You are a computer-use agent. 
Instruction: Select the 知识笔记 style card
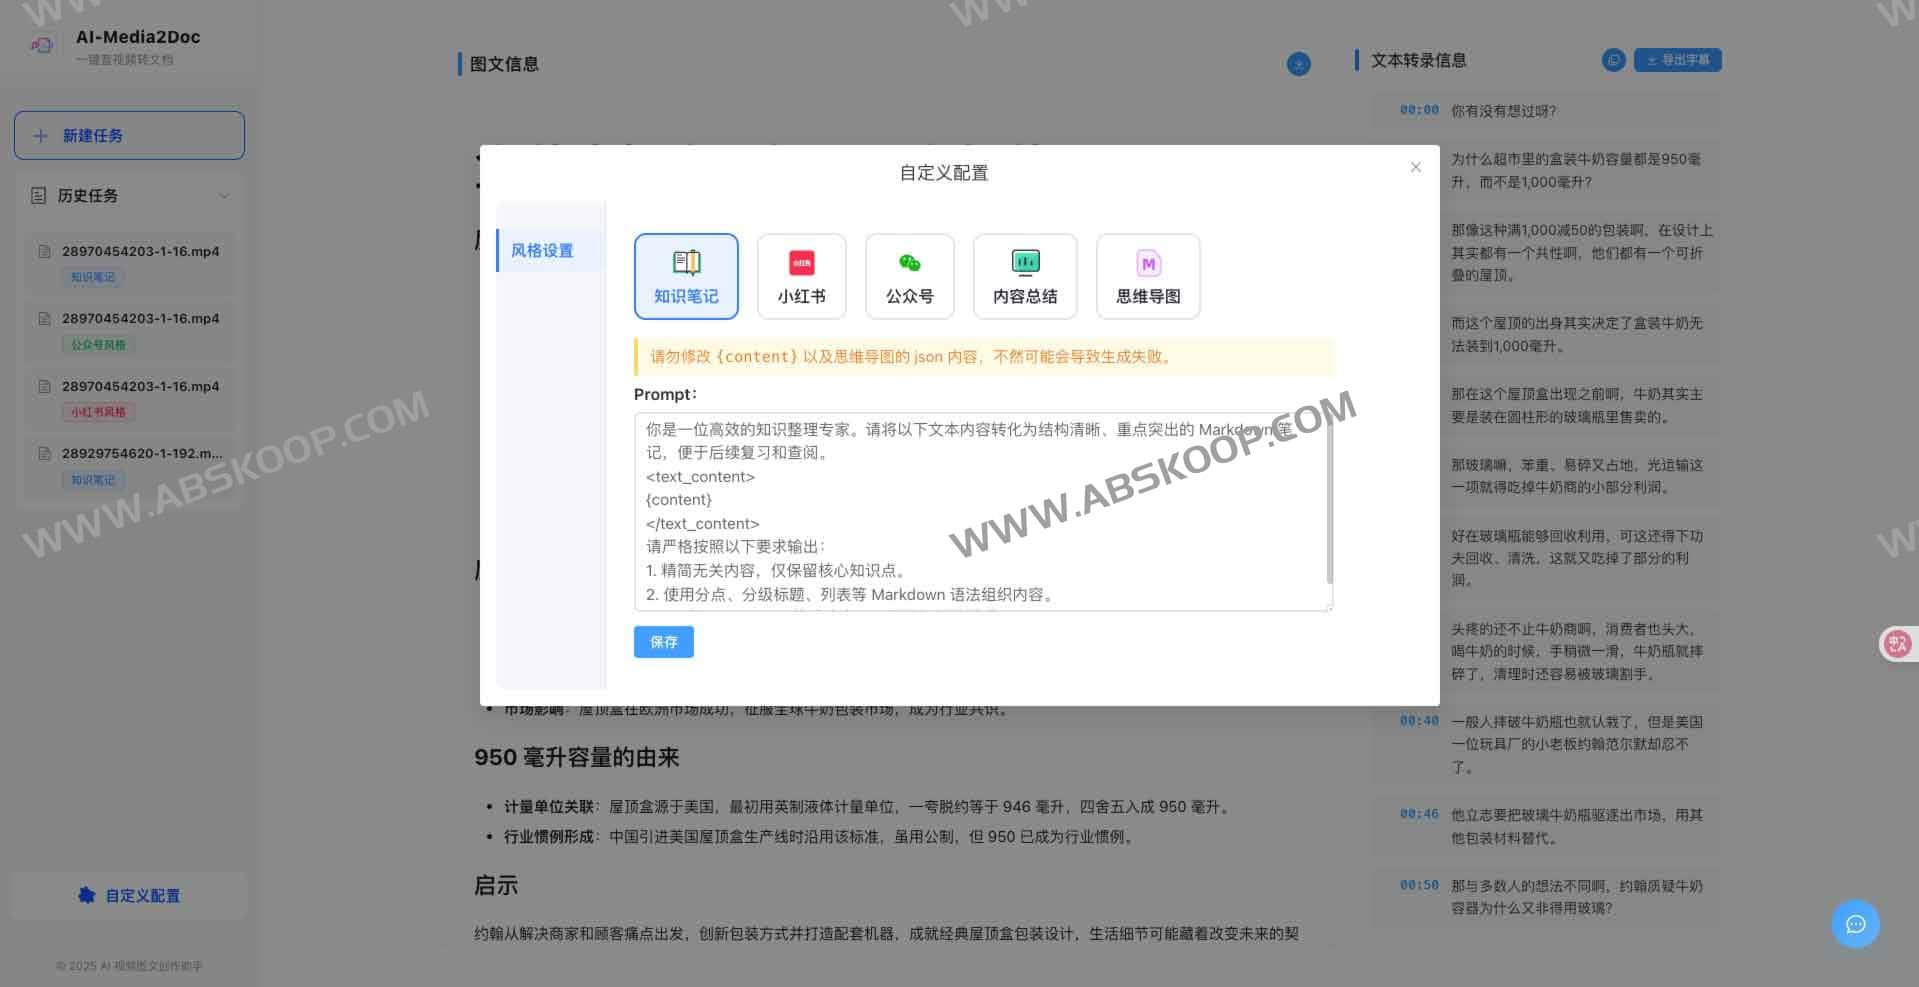point(686,276)
